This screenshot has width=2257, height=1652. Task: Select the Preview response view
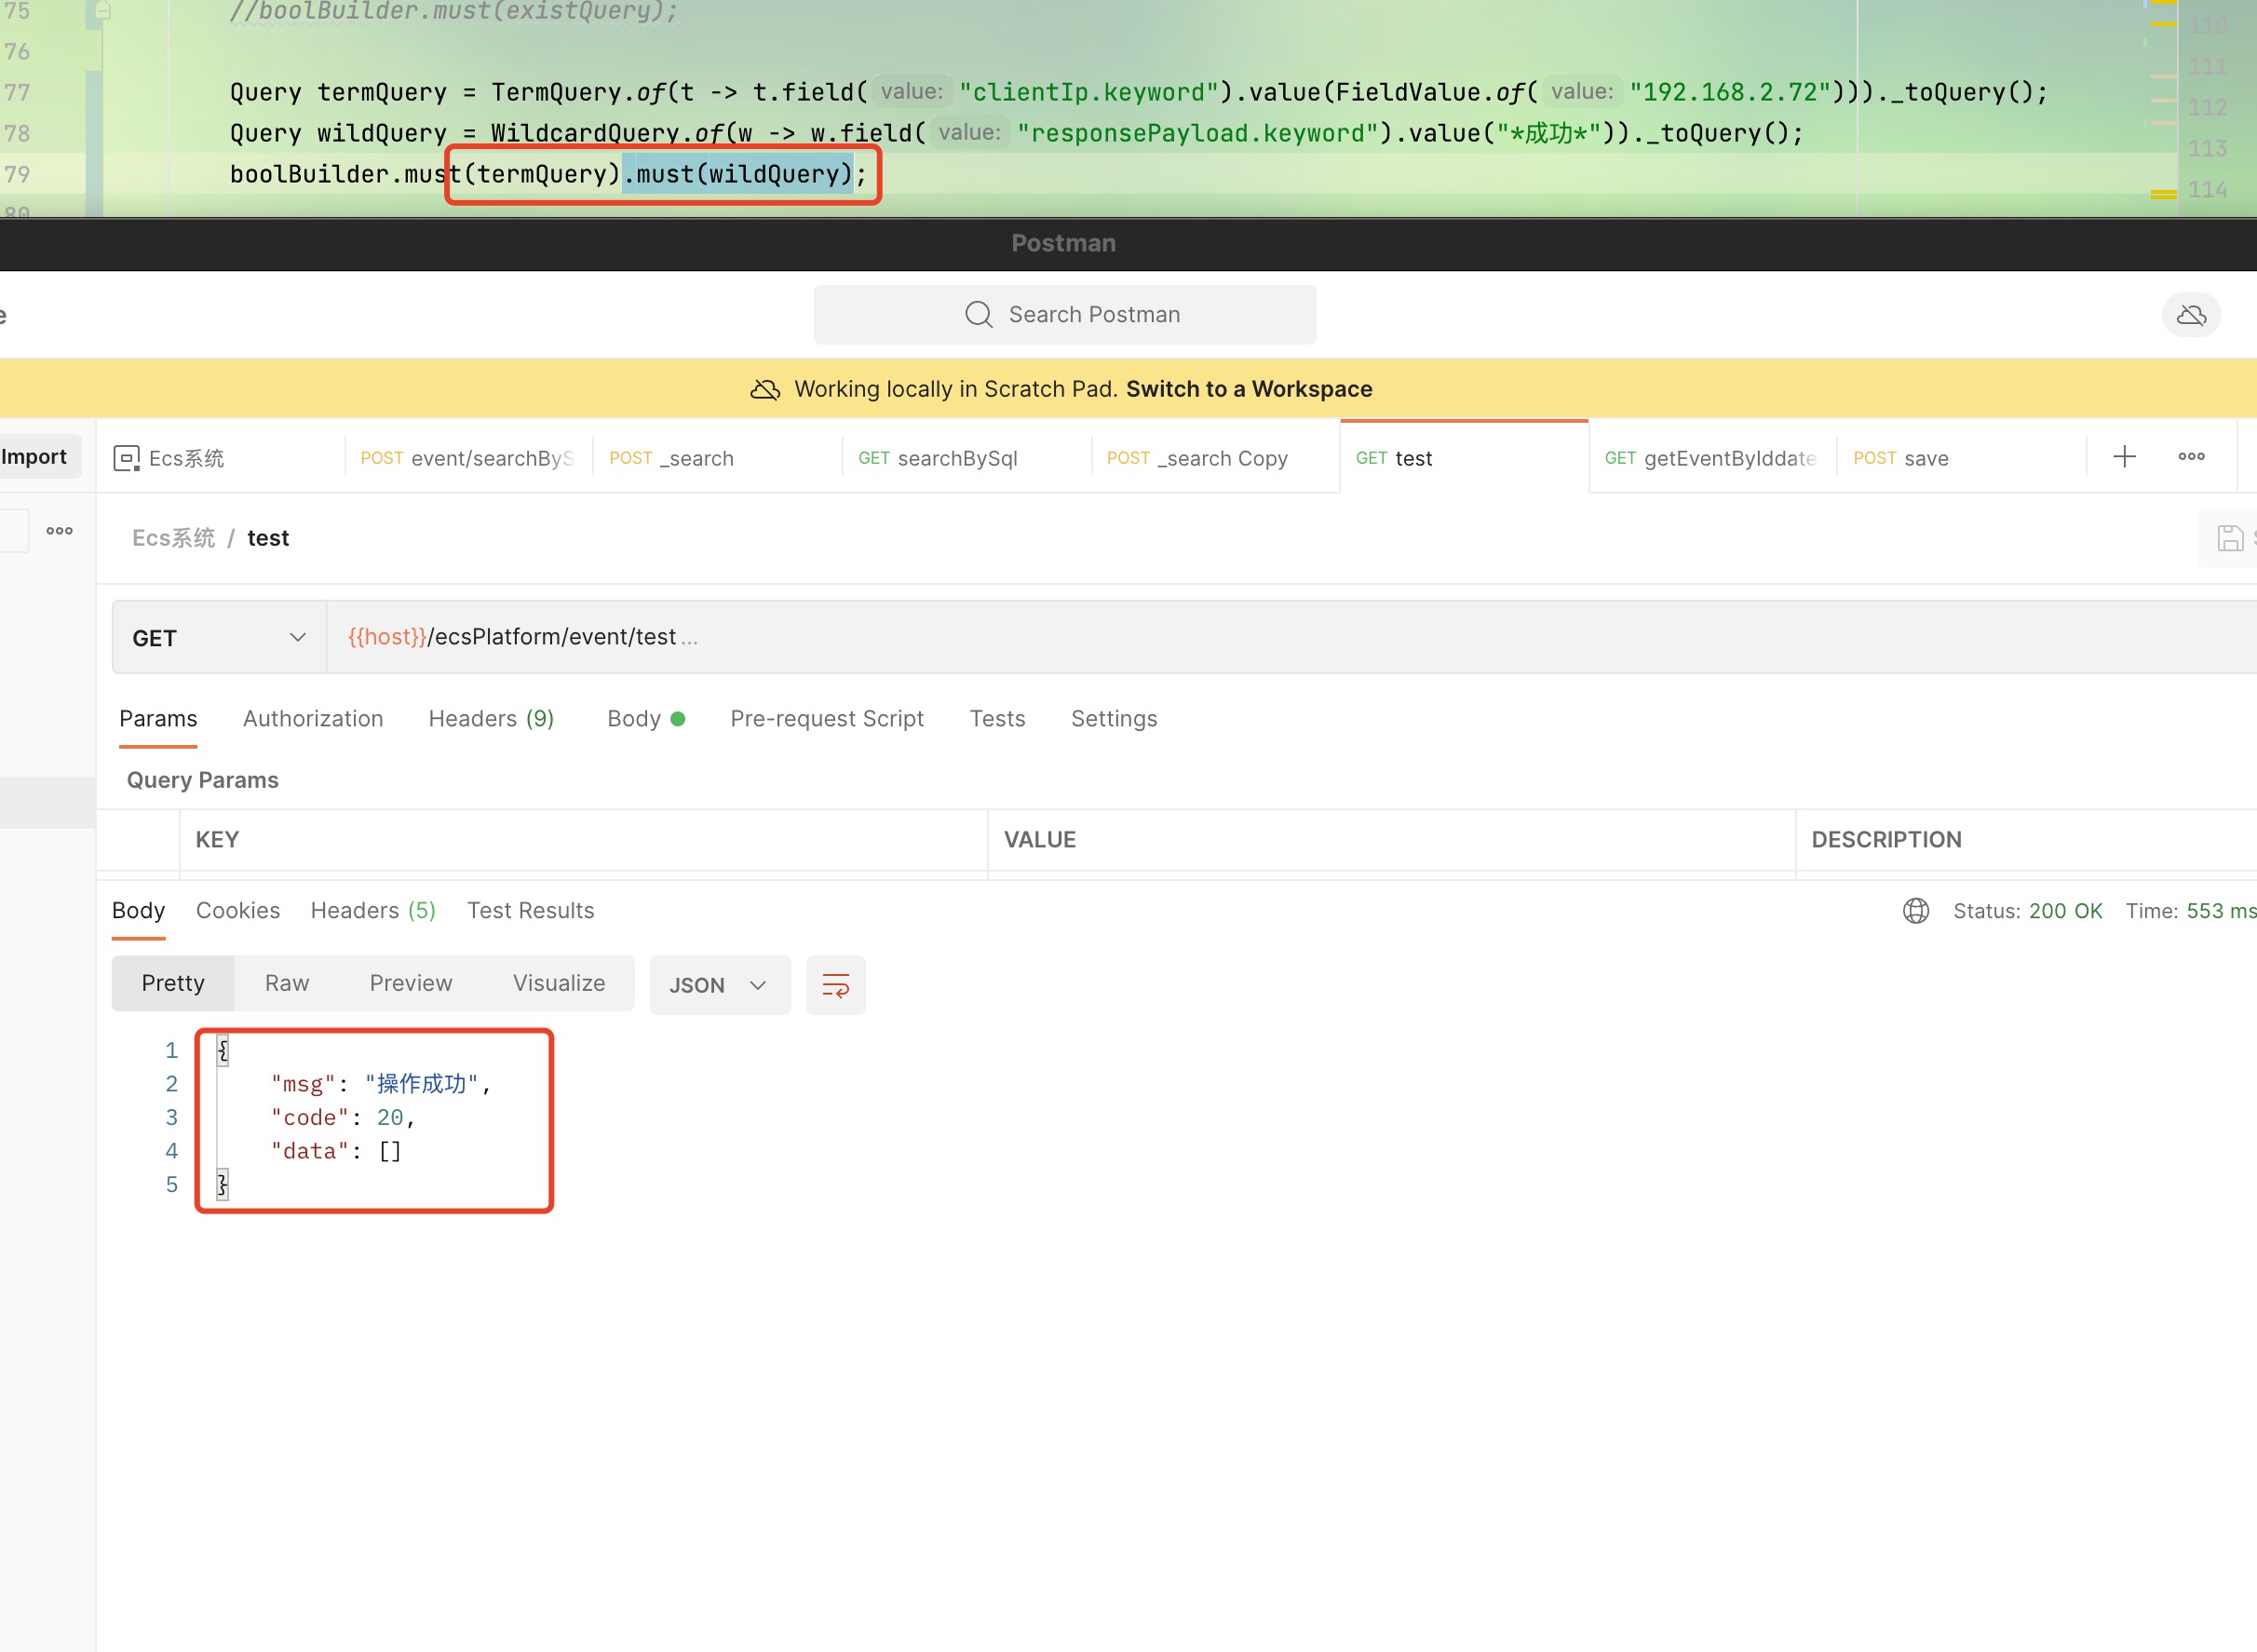tap(410, 983)
